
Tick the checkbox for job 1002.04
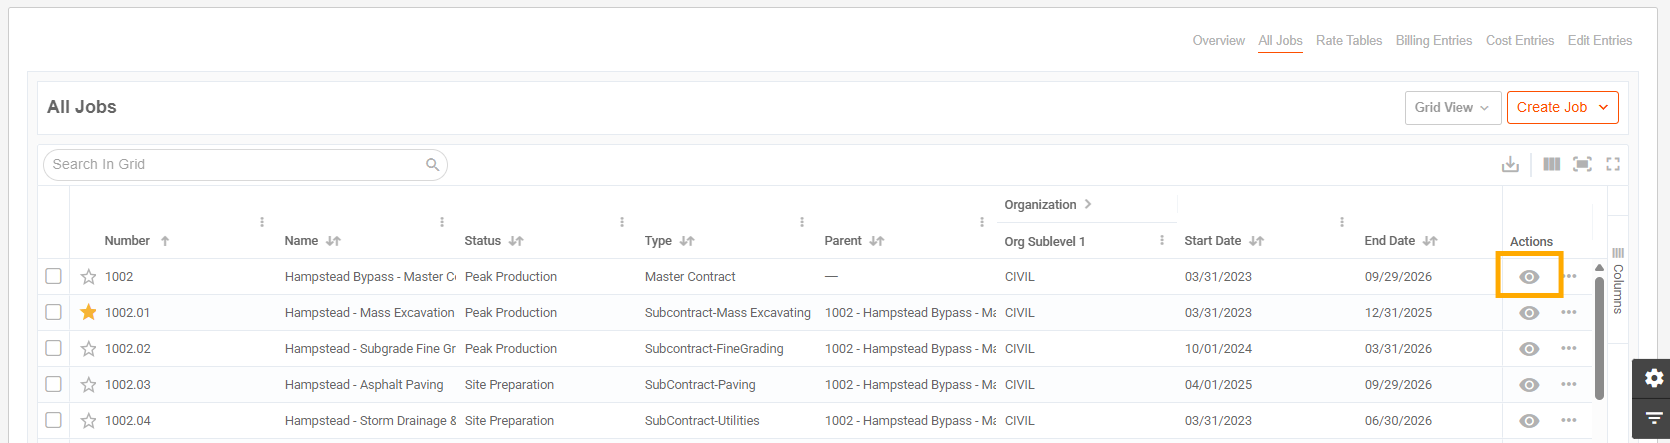coord(53,421)
